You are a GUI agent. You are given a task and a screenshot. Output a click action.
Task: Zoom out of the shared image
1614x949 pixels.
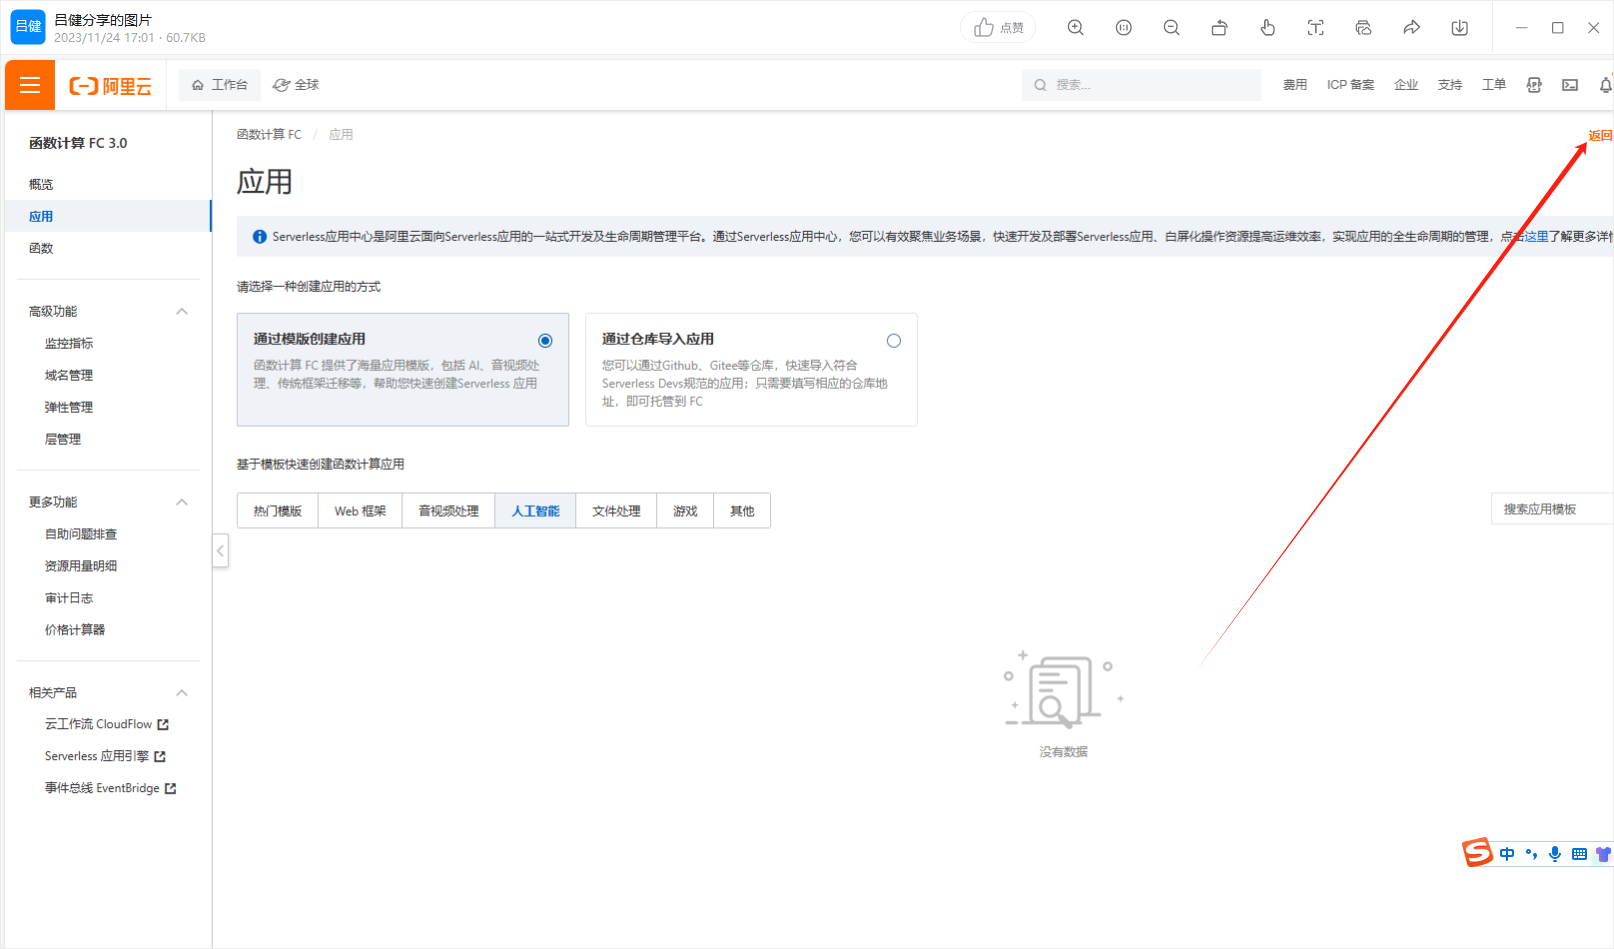click(1172, 28)
